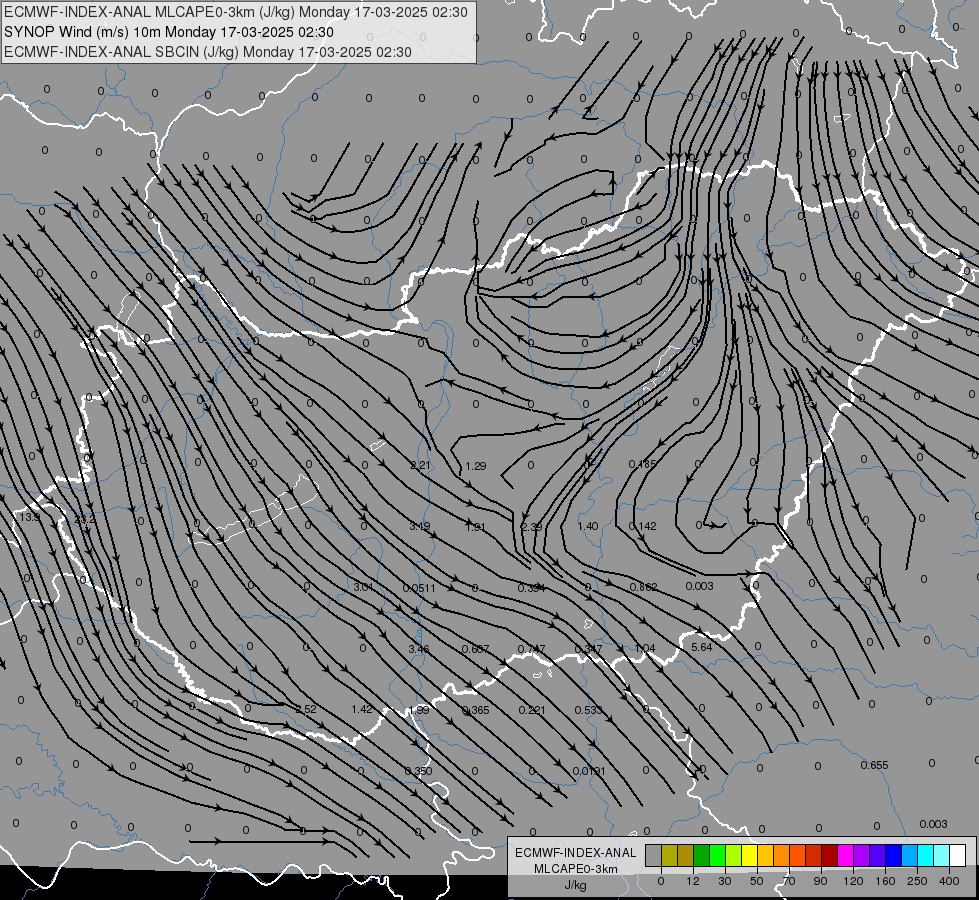979x900 pixels.
Task: Click the white legend swatch
Action: tap(957, 855)
